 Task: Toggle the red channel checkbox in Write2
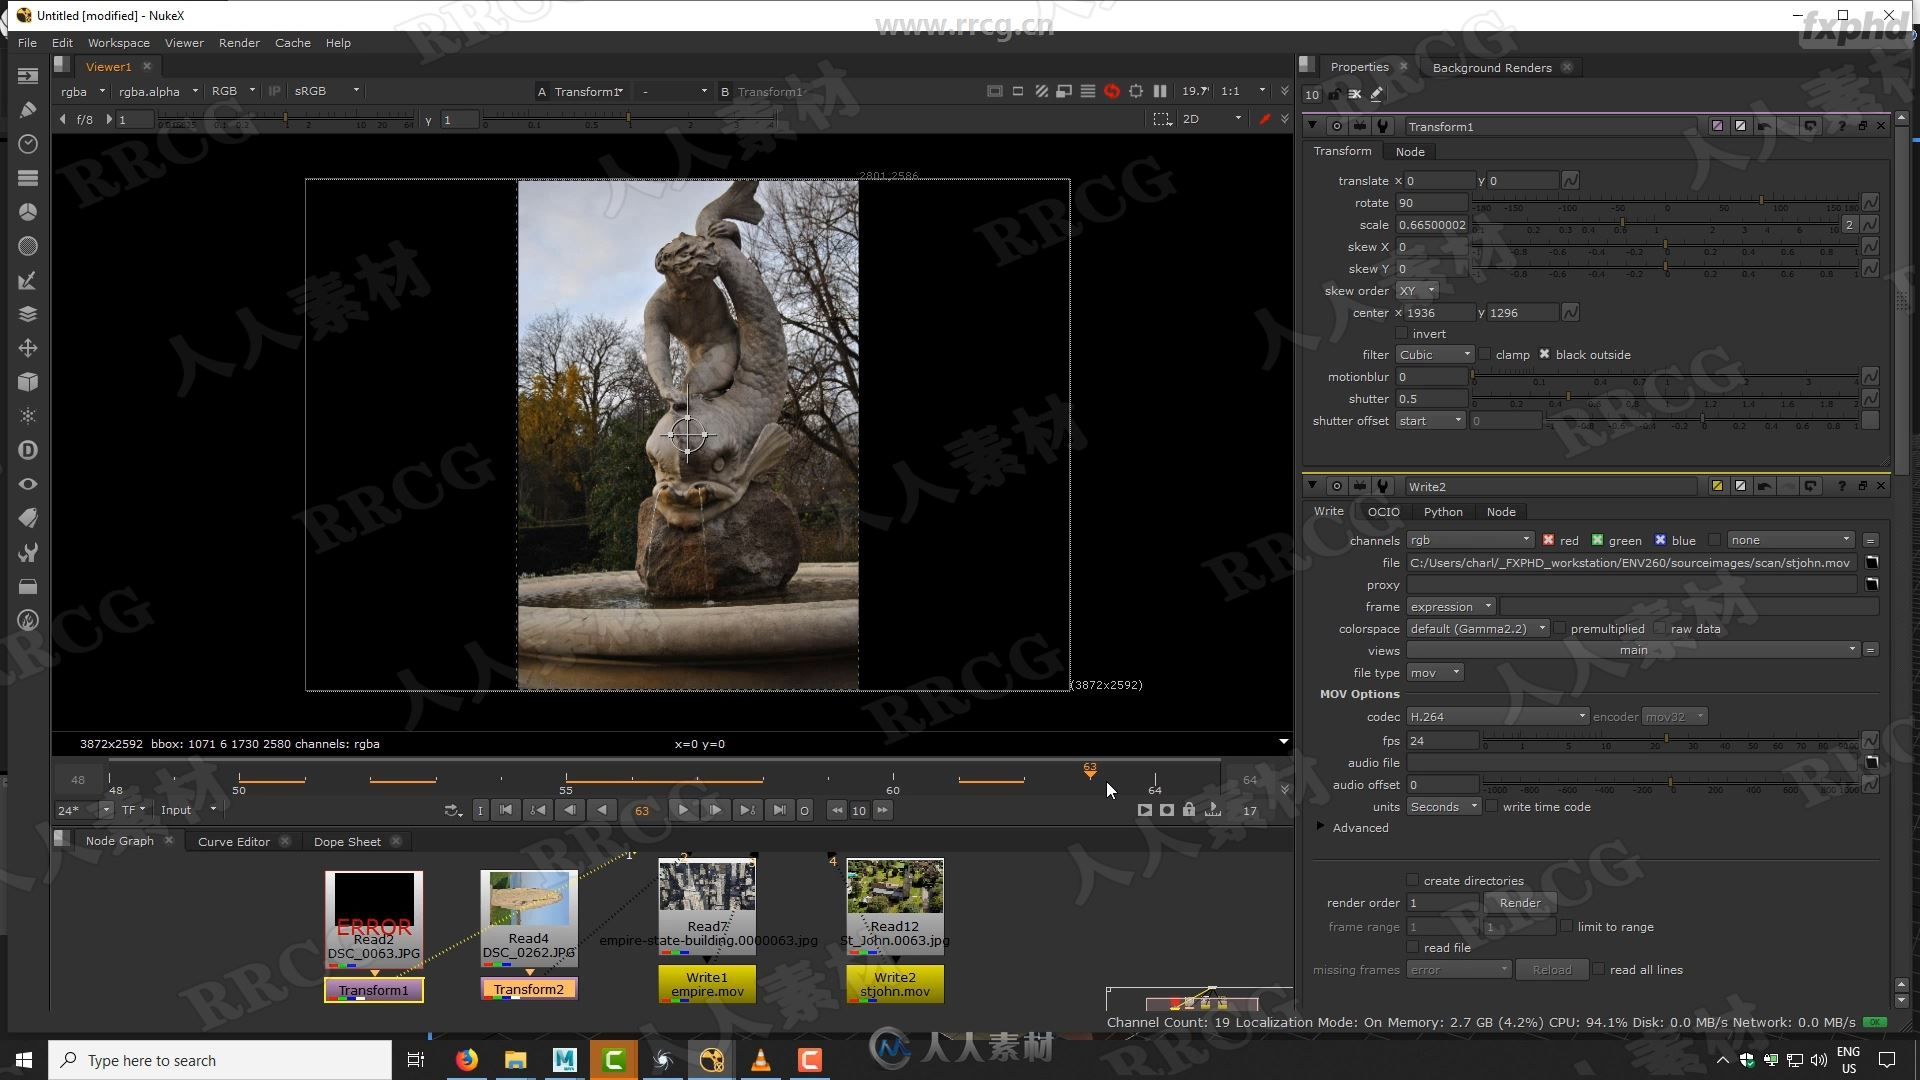coord(1549,540)
